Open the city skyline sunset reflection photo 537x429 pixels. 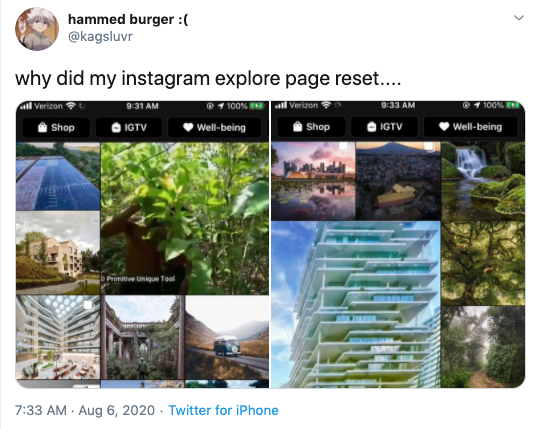[313, 181]
